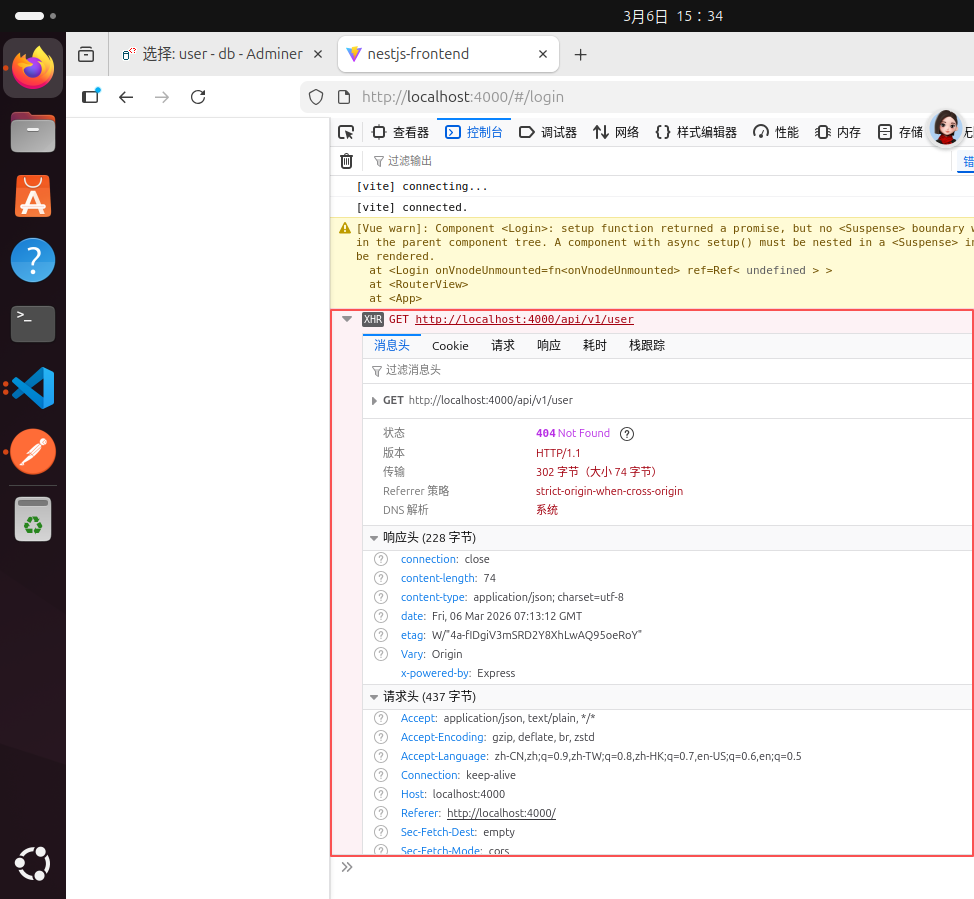This screenshot has height=899, width=974.
Task: Open the 查看器 inspector panel
Action: [x=401, y=132]
